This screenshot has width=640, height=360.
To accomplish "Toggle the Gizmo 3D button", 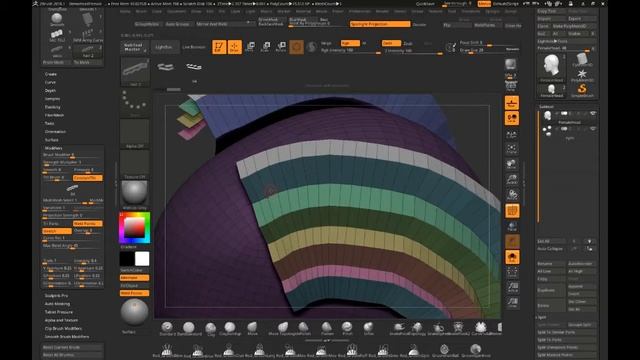I will pos(296,47).
